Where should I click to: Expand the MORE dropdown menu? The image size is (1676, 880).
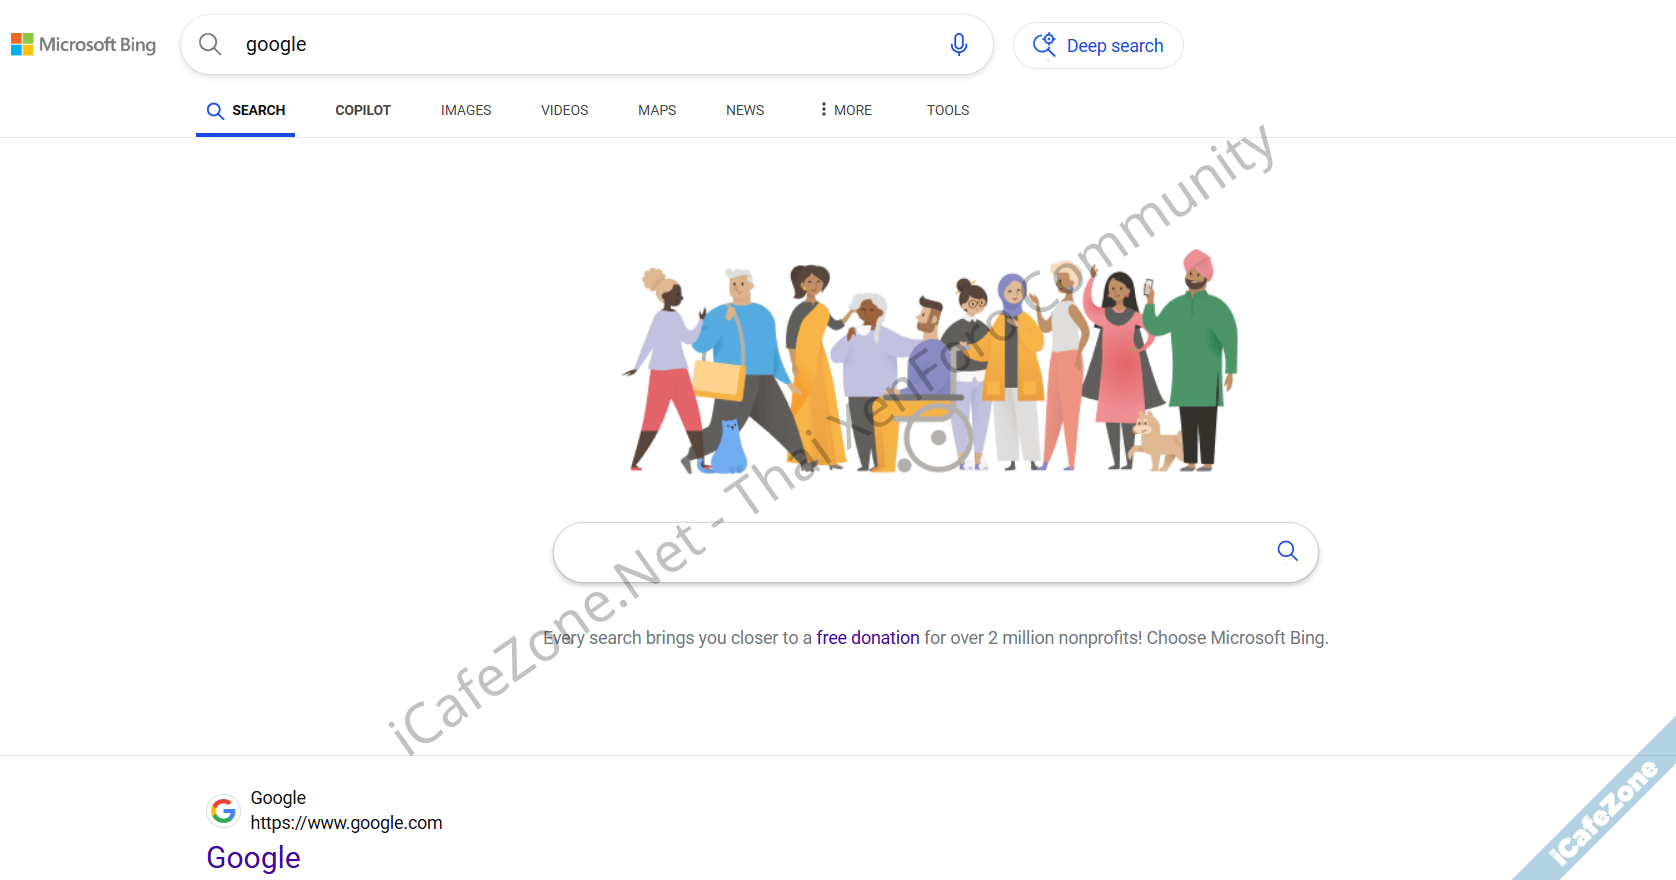pos(845,110)
